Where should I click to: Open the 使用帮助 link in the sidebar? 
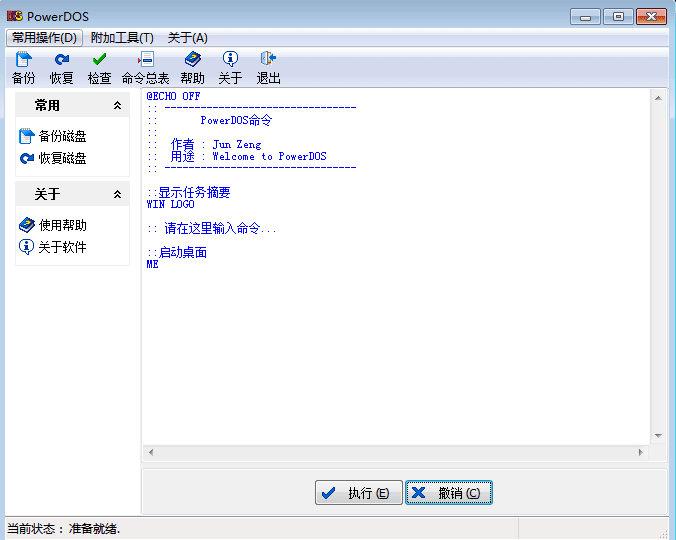[x=63, y=225]
